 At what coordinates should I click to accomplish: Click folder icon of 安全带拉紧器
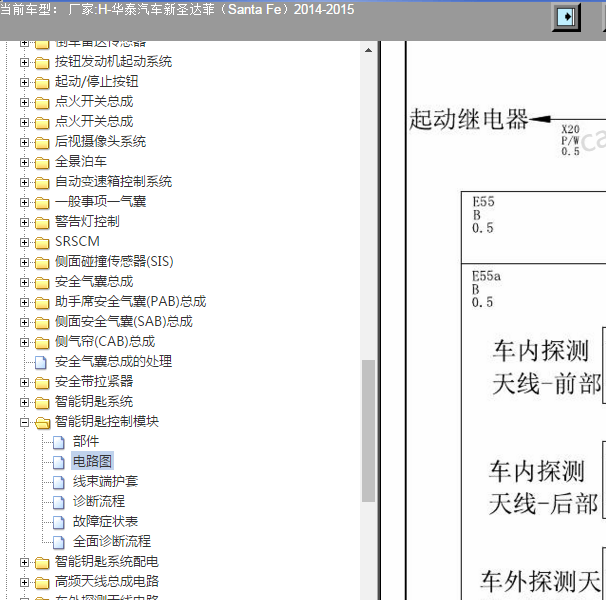coord(42,383)
